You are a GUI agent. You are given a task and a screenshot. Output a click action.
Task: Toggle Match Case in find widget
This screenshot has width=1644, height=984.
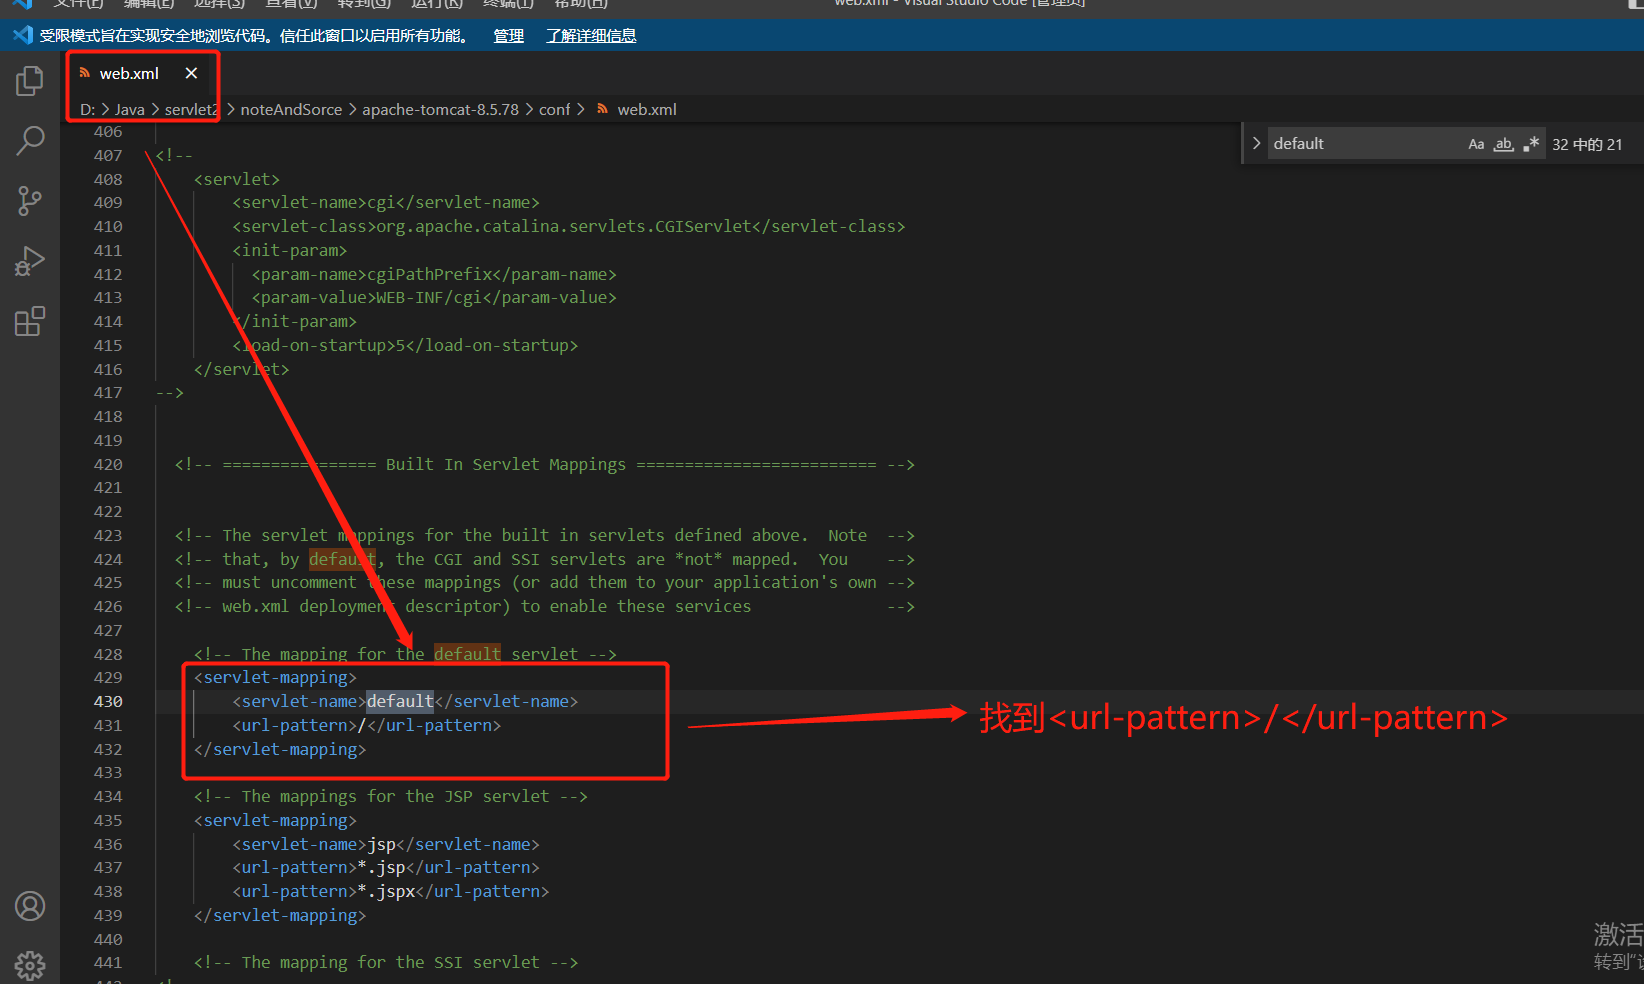(1476, 144)
